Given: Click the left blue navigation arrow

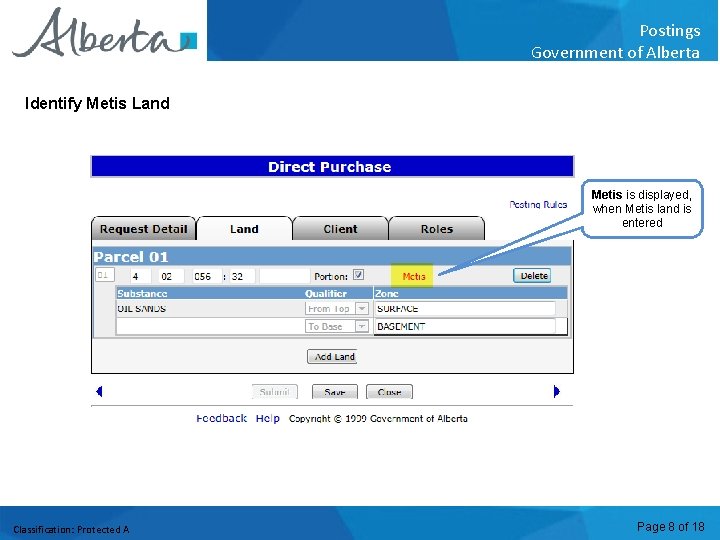Looking at the screenshot, I should tap(99, 391).
